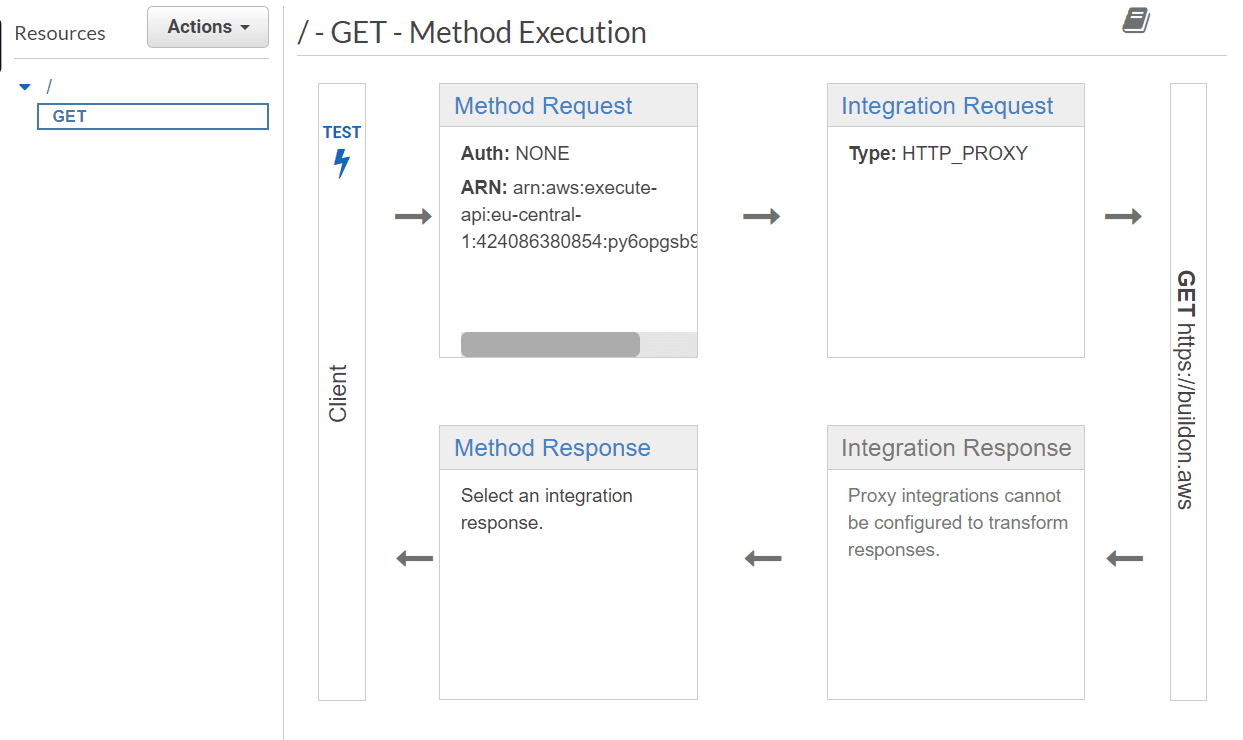Click the TEST lightning bolt icon
The width and height of the screenshot is (1243, 740).
point(342,163)
